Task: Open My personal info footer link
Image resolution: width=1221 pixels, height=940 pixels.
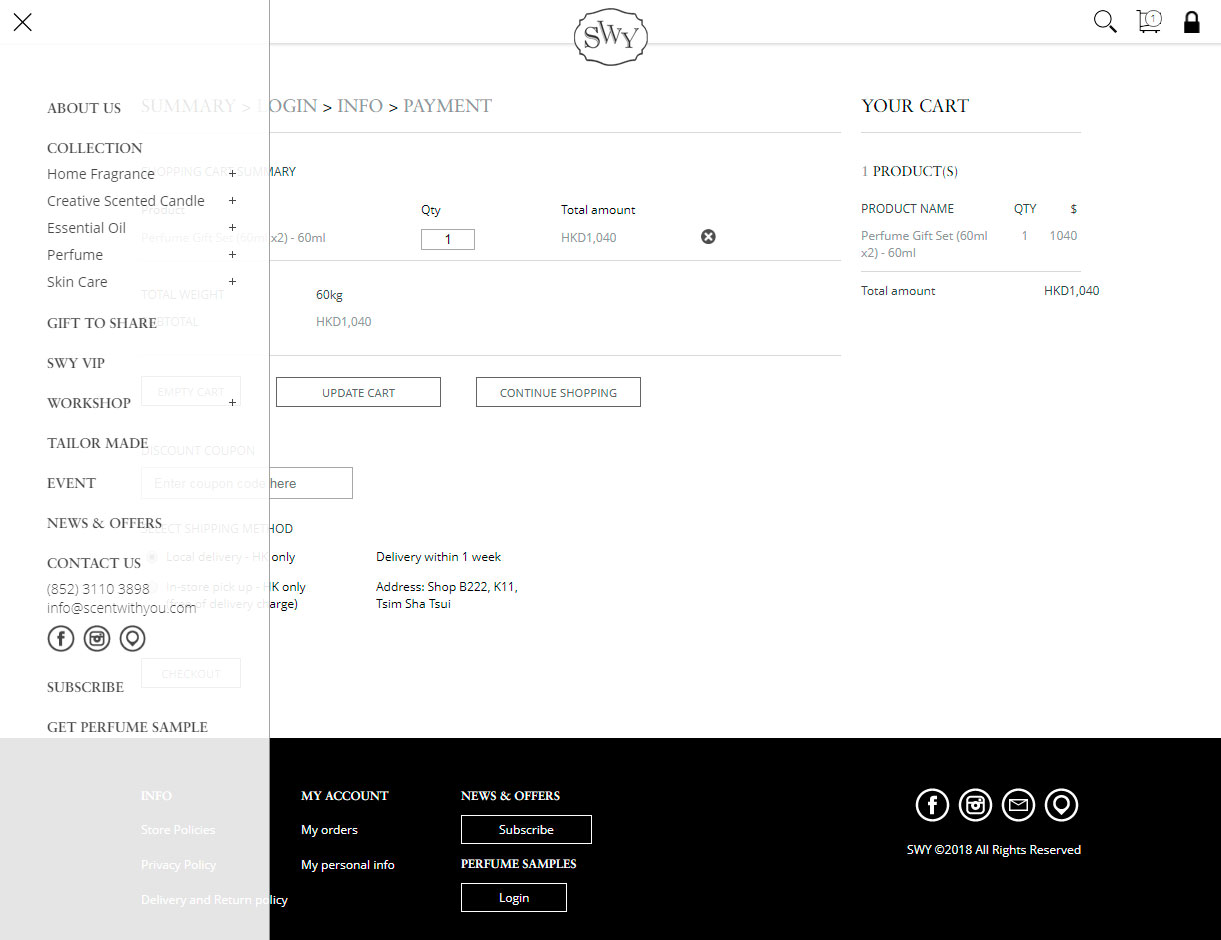Action: (x=348, y=865)
